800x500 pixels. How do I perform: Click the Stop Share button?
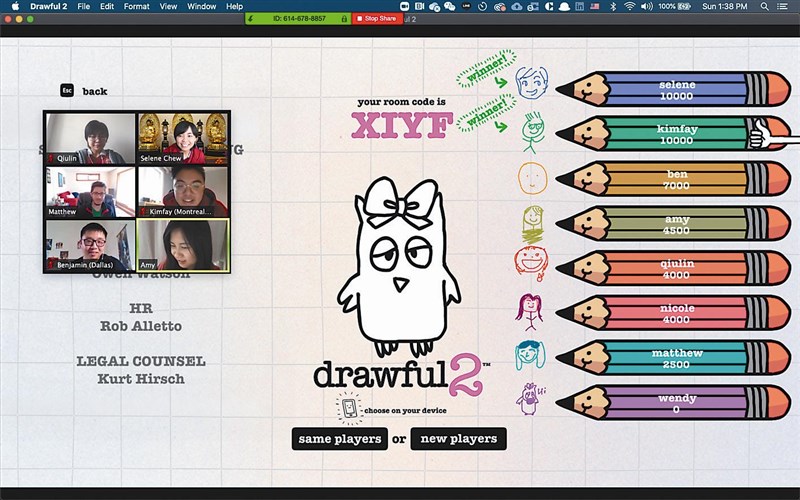377,18
